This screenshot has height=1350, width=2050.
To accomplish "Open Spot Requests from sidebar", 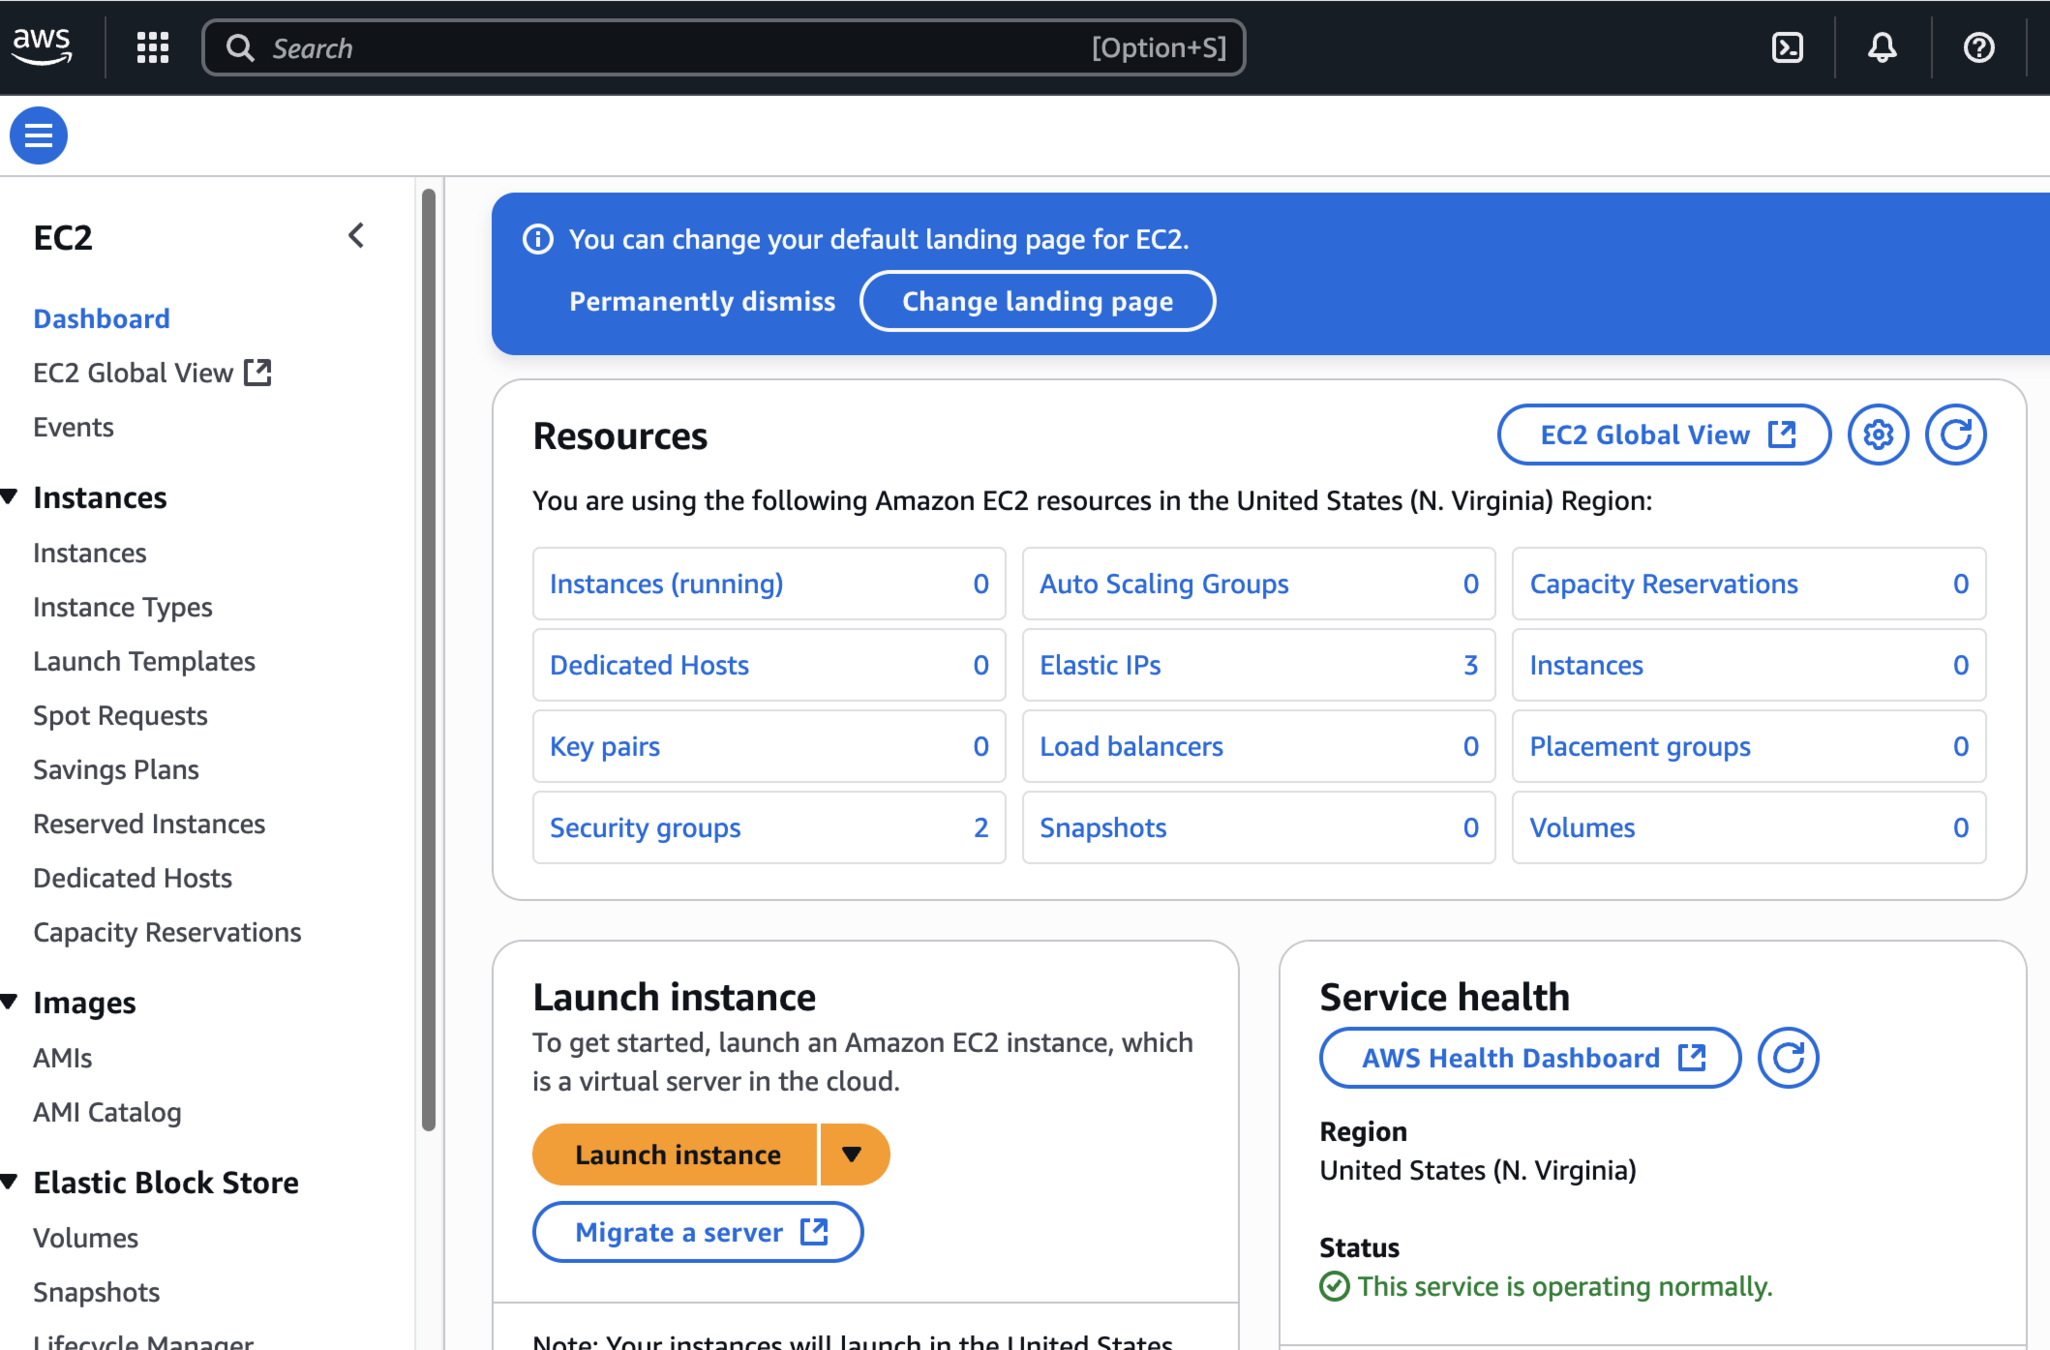I will pyautogui.click(x=120, y=715).
